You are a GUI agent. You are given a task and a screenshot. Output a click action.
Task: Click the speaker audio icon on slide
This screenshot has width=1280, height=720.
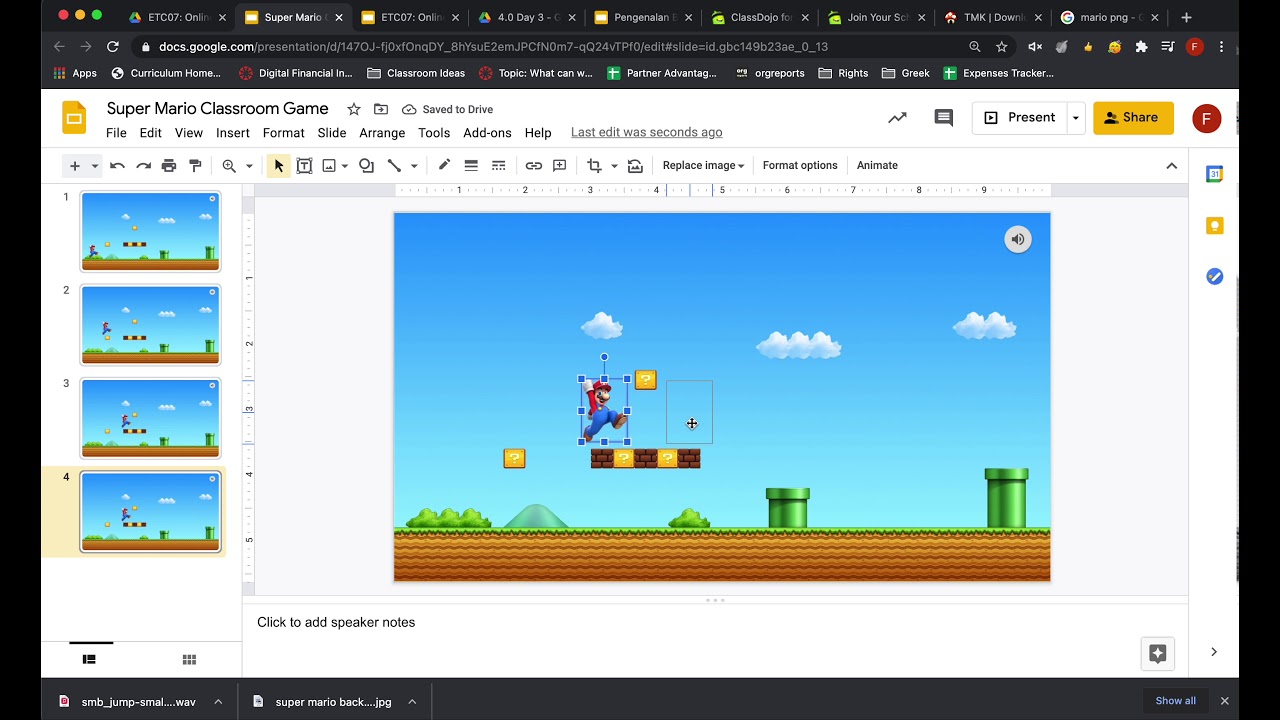click(1018, 239)
